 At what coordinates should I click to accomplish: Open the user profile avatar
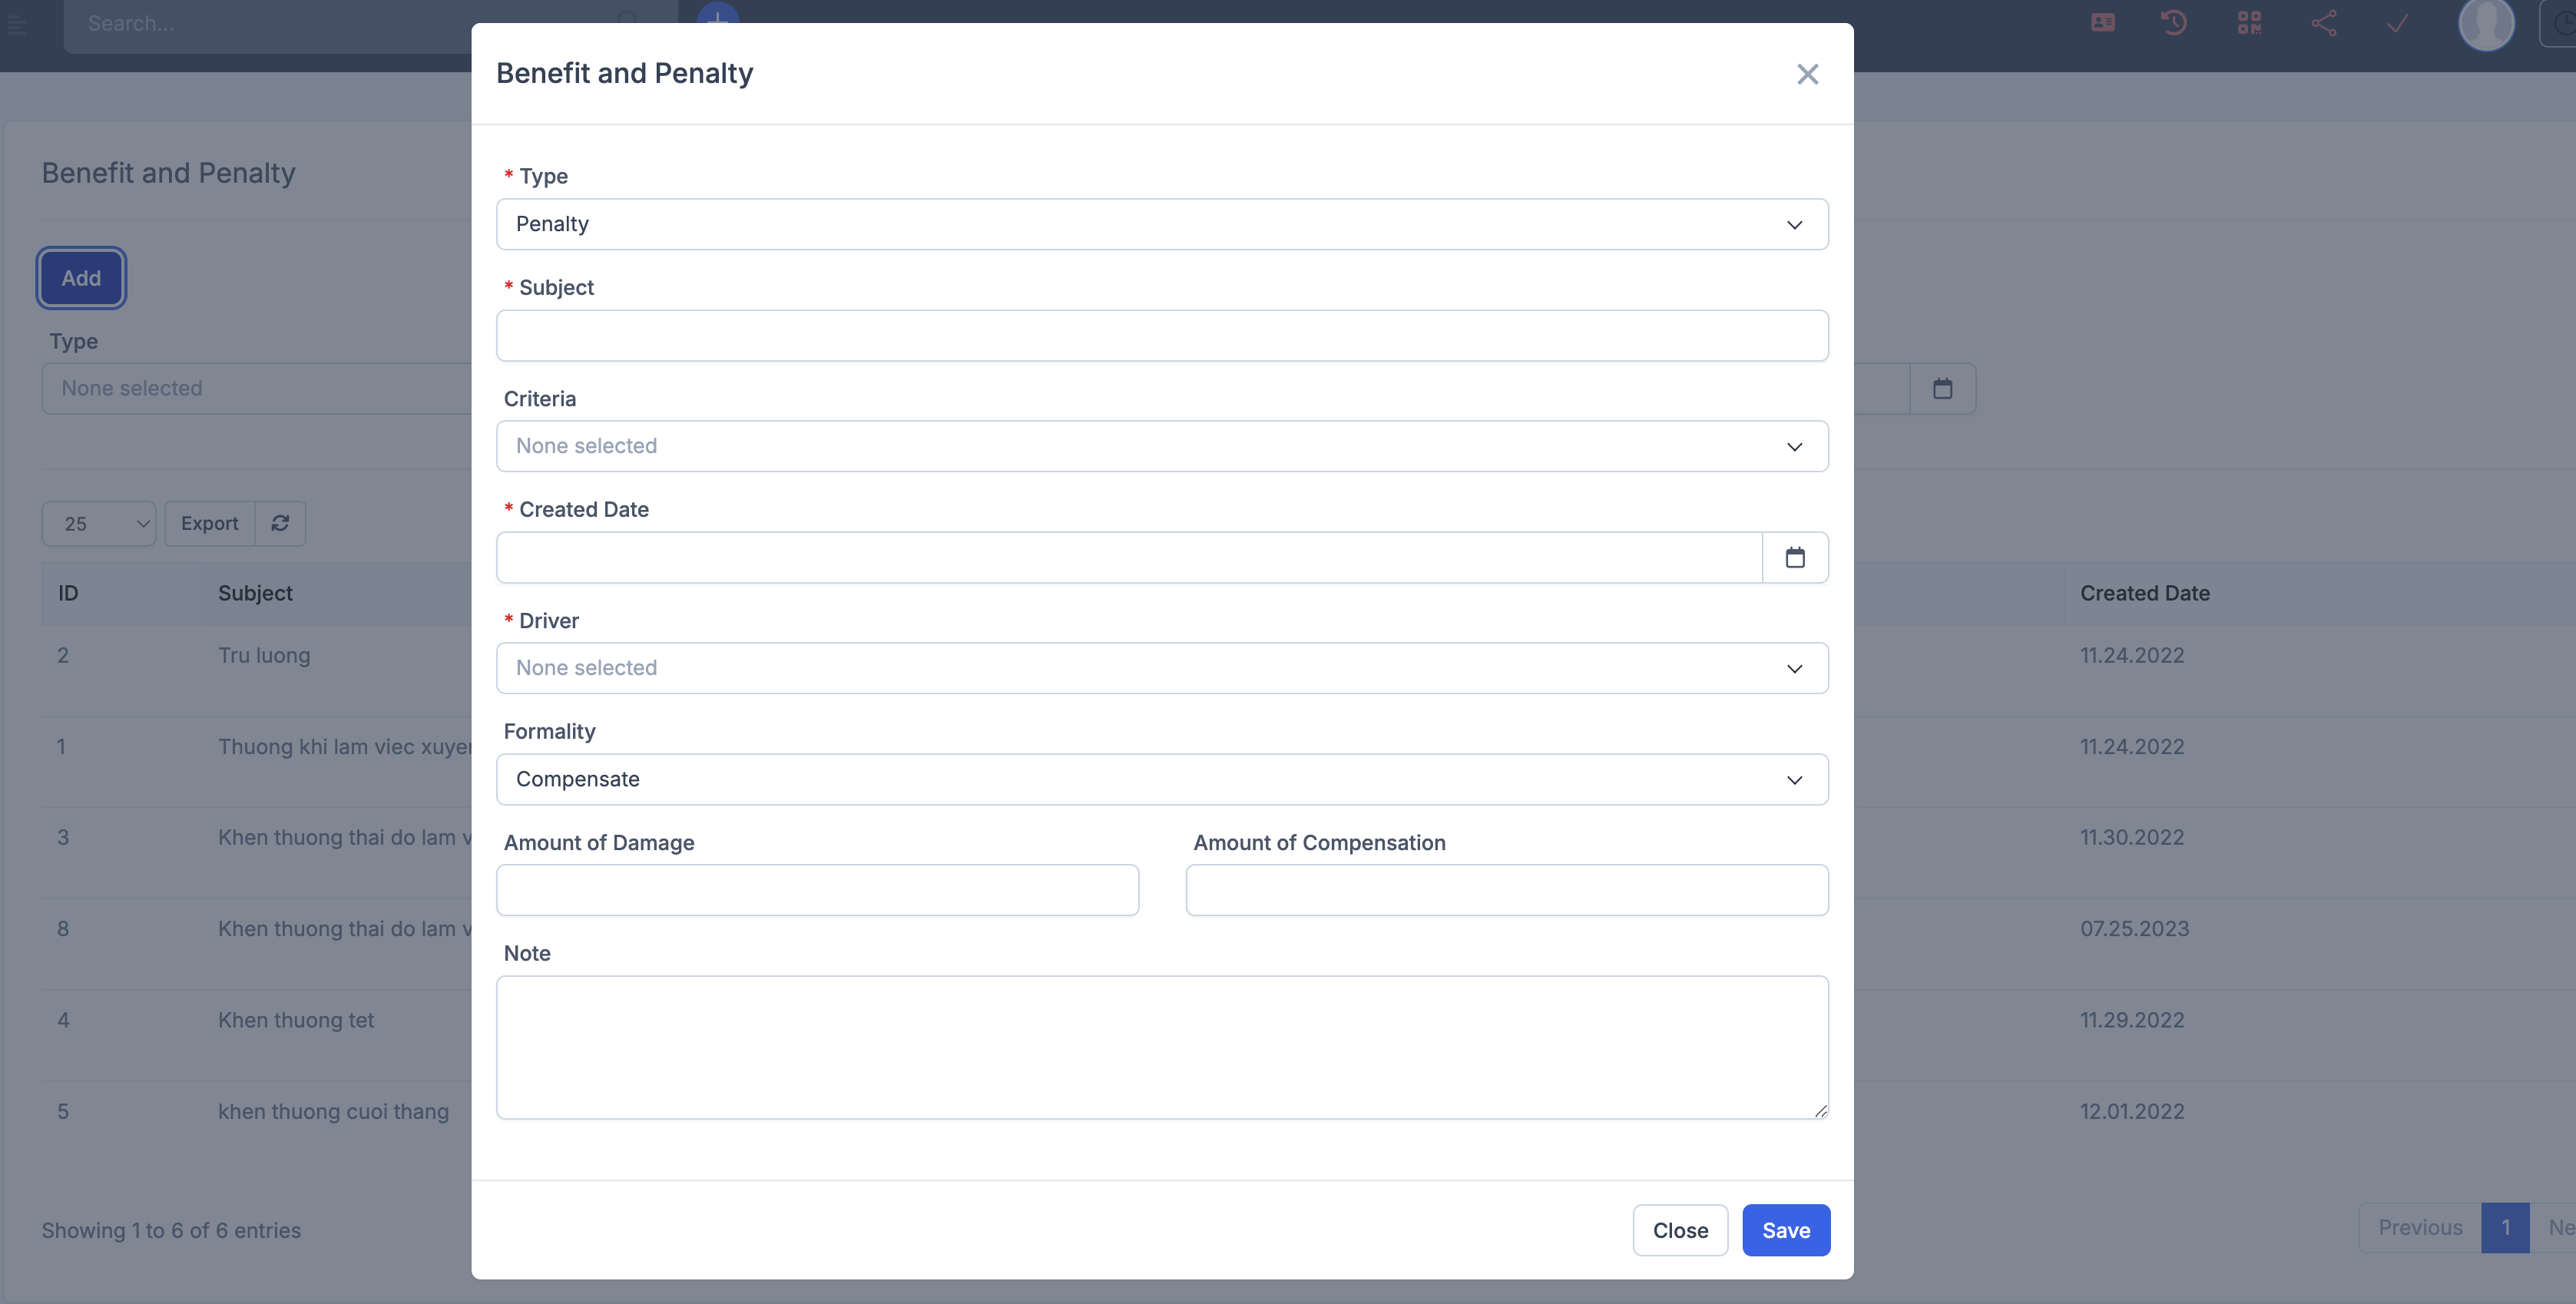pyautogui.click(x=2485, y=24)
